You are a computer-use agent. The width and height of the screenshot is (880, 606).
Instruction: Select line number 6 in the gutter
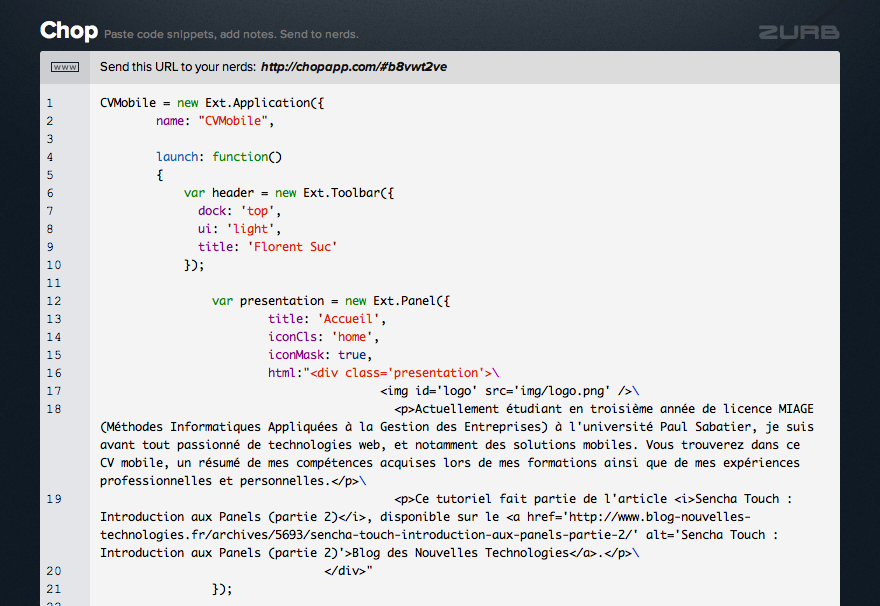pos(49,193)
